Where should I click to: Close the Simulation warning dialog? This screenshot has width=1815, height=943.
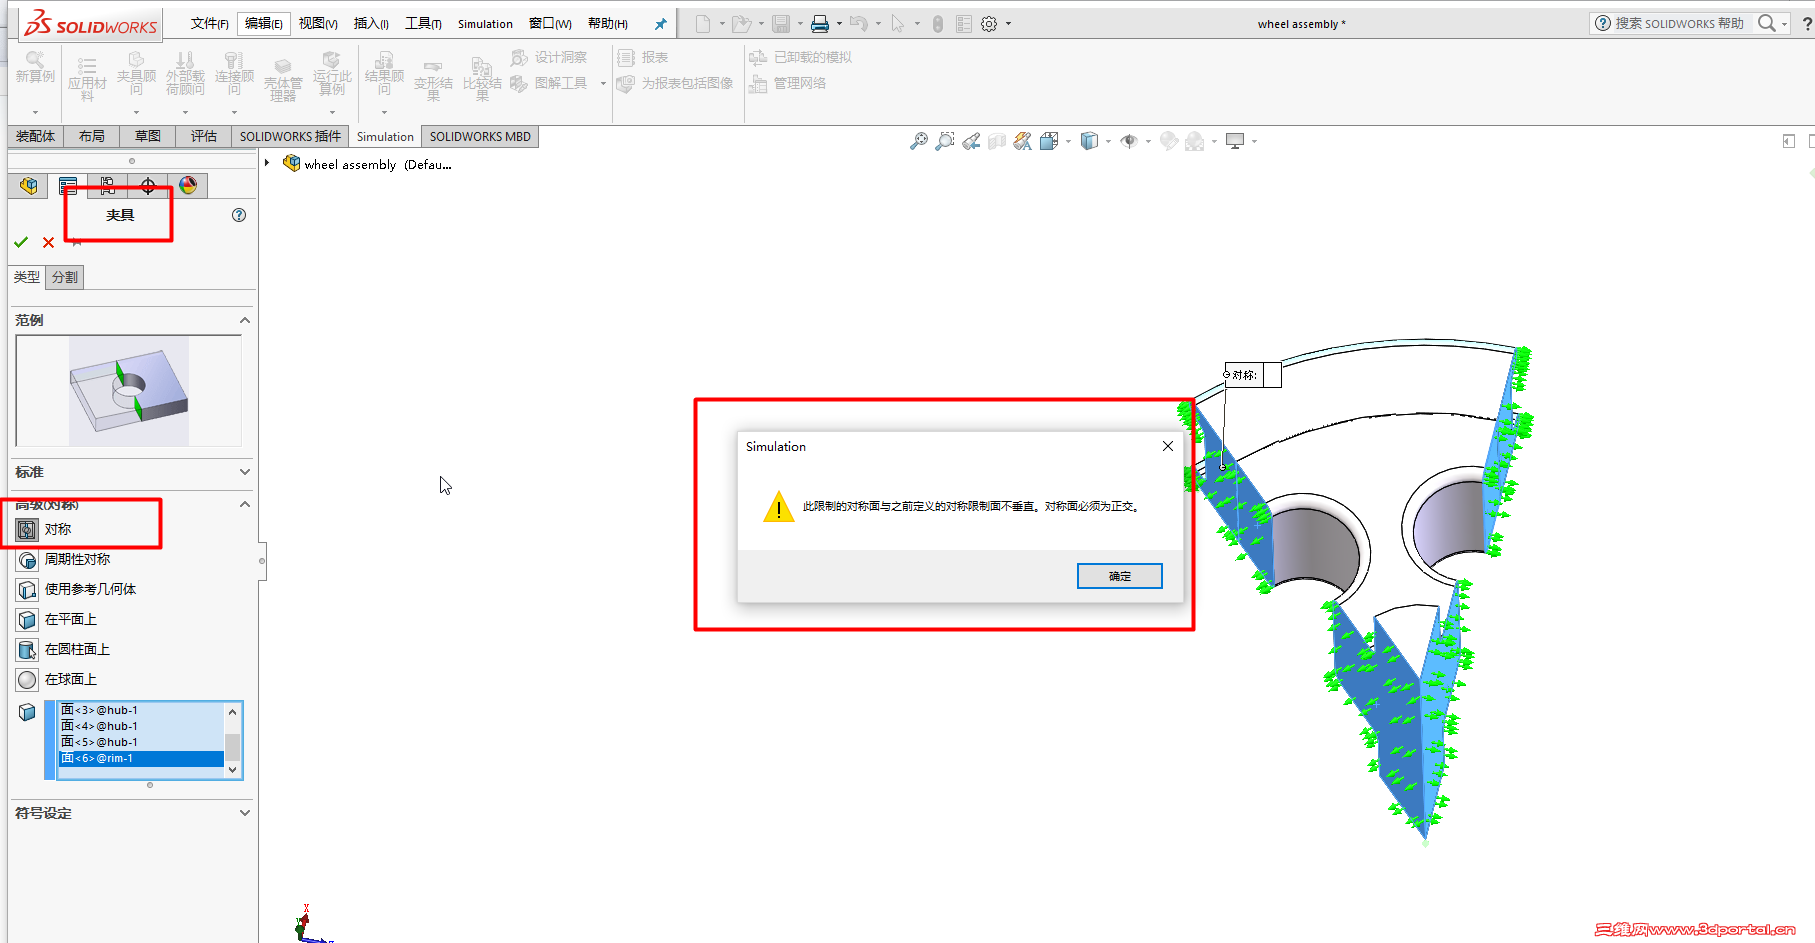[1167, 446]
